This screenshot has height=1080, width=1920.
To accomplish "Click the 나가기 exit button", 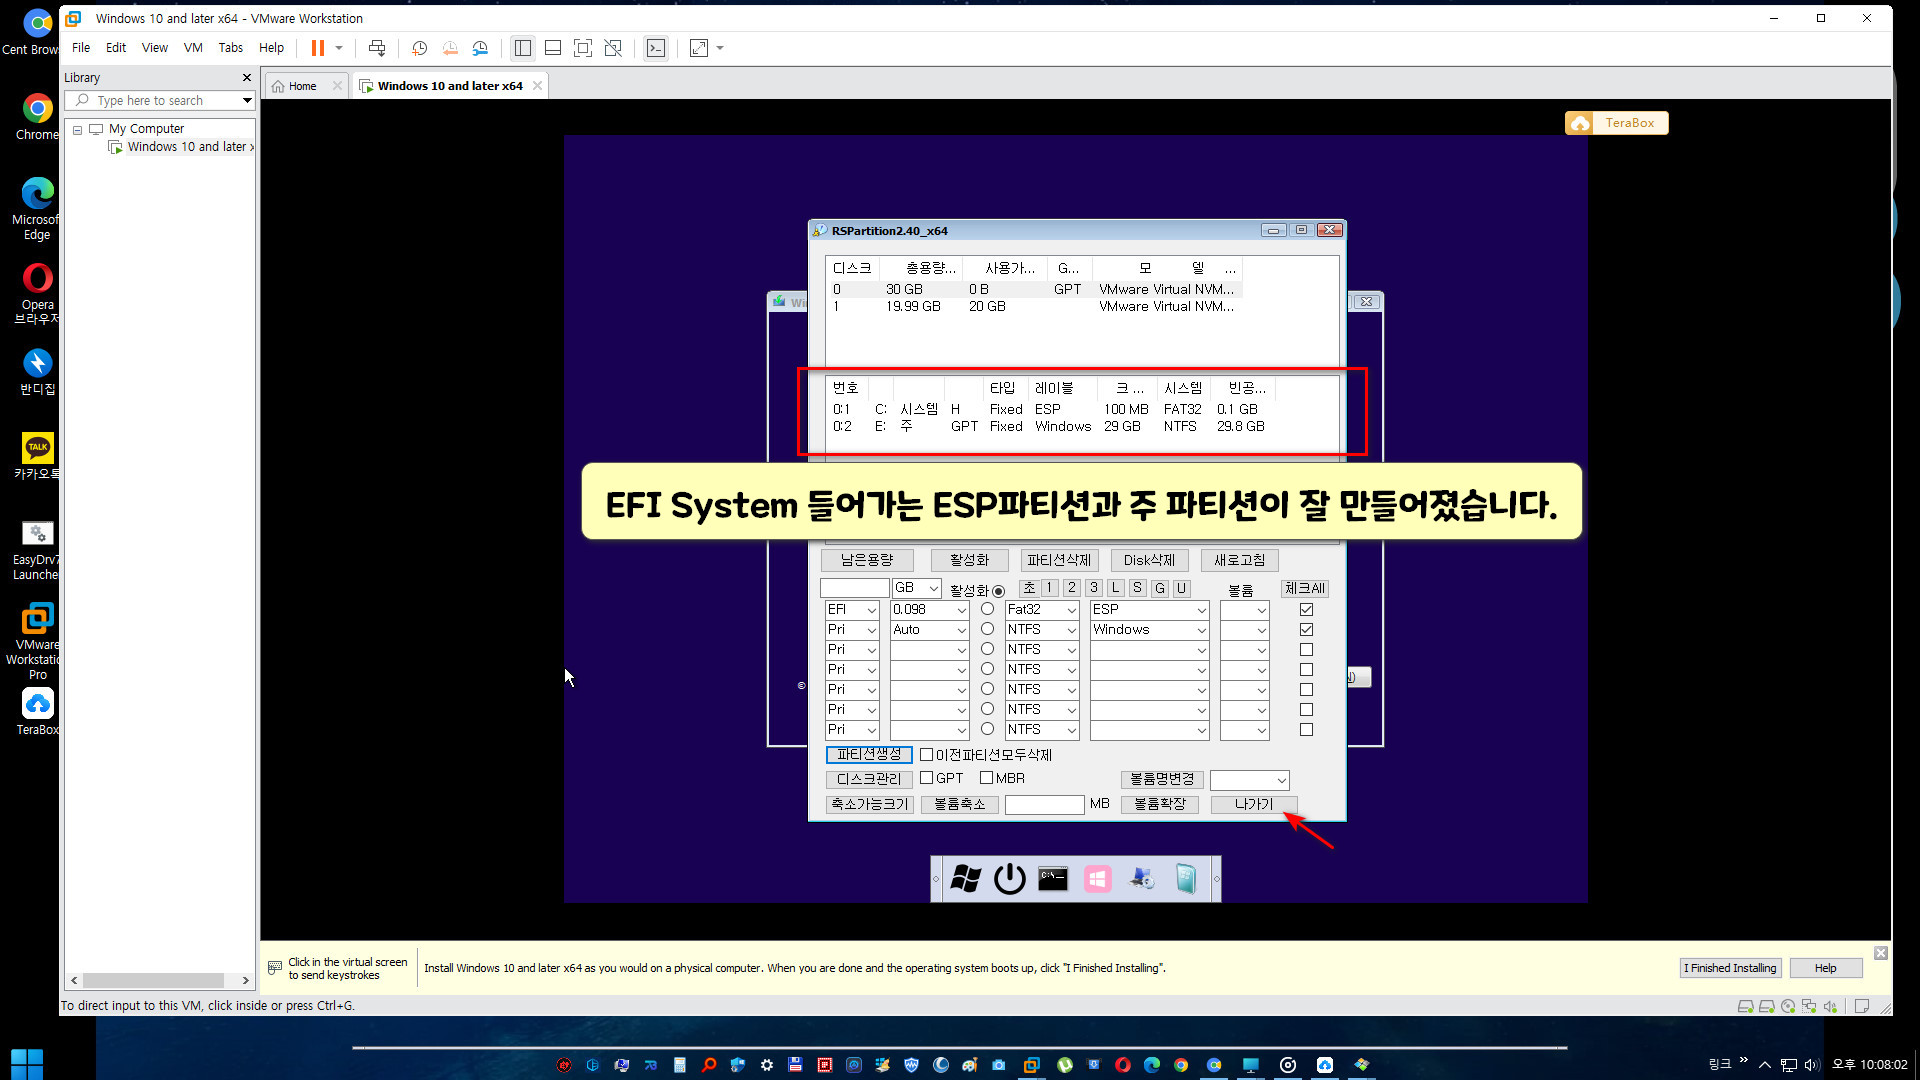I will [1254, 804].
